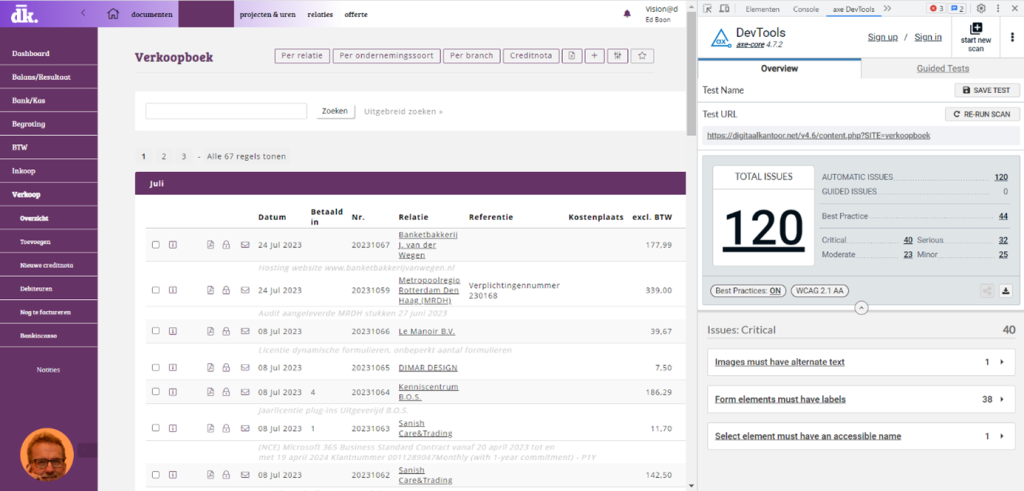Viewport: 1024px width, 491px height.
Task: Expand 'Form elements must have labels' issue
Action: (x=1001, y=399)
